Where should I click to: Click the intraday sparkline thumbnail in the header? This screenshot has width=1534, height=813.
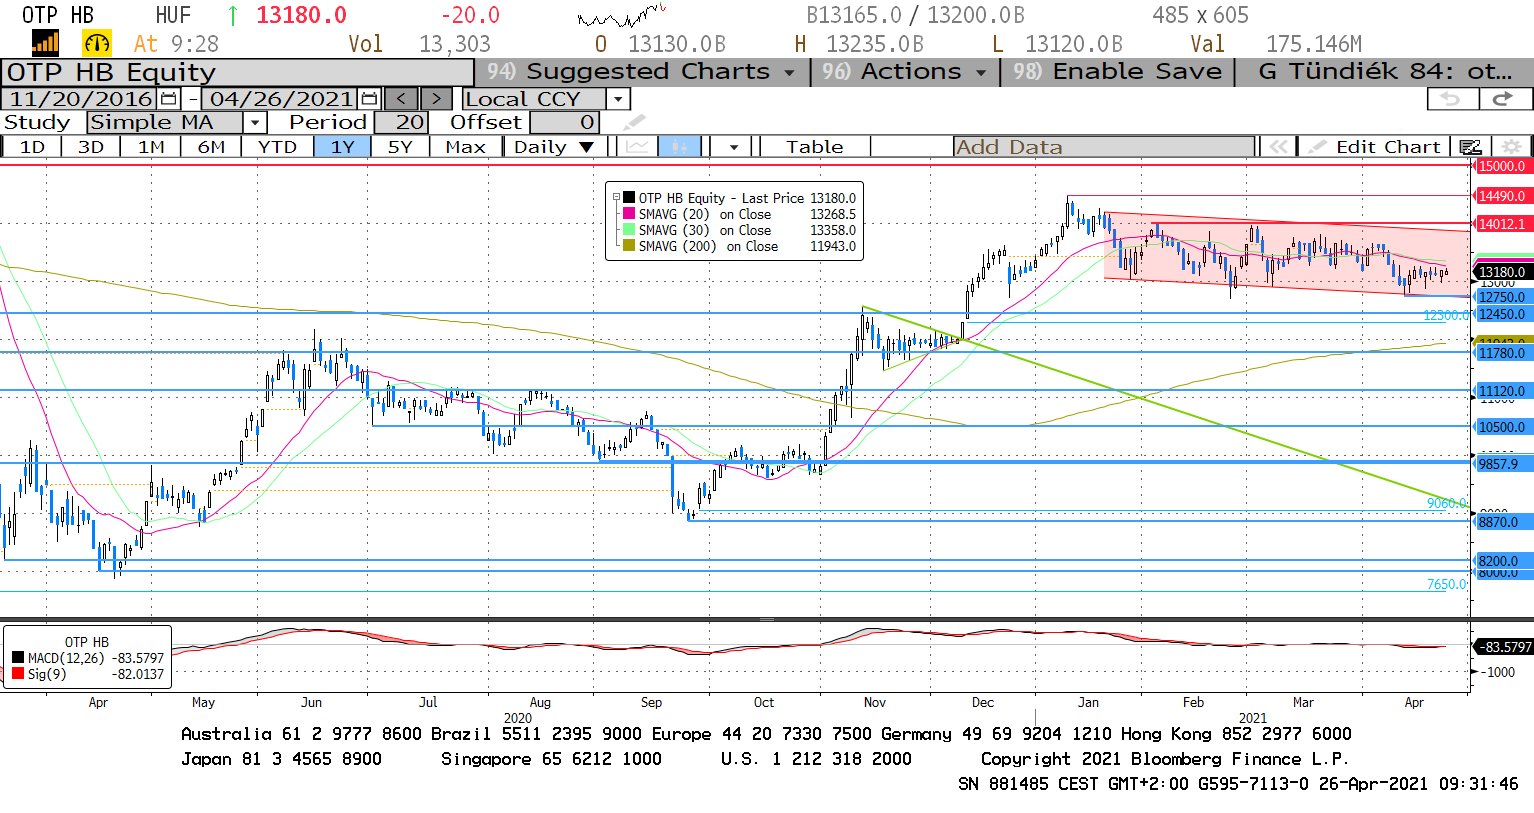pyautogui.click(x=621, y=16)
